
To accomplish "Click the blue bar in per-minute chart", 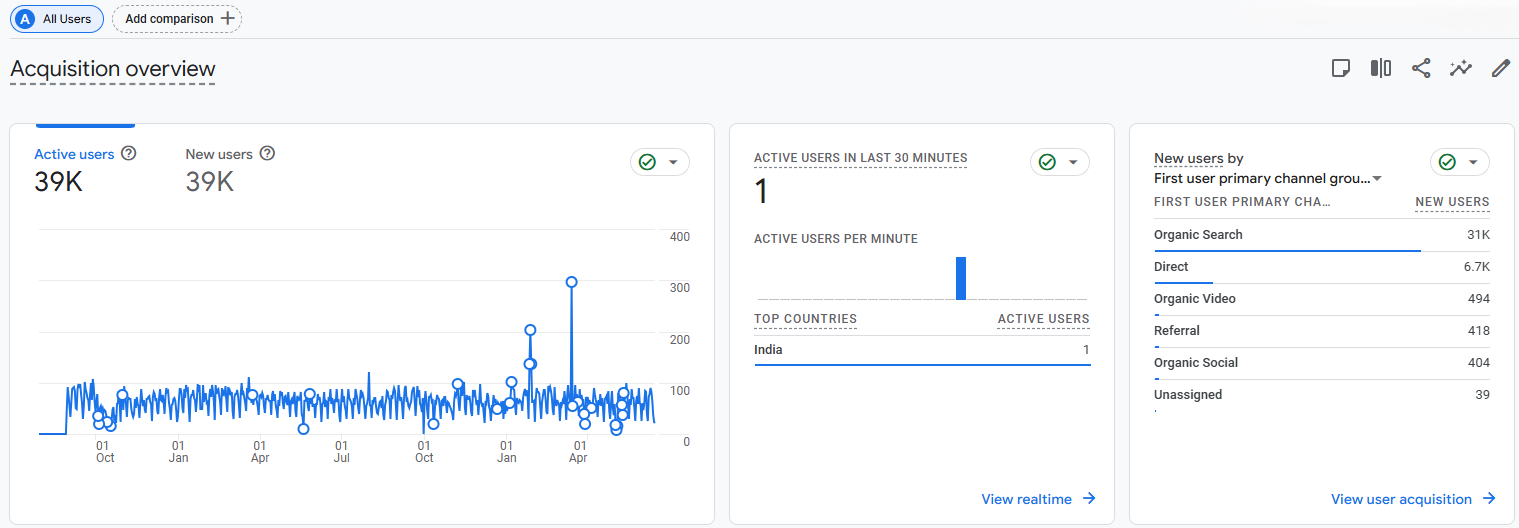I will coord(961,278).
